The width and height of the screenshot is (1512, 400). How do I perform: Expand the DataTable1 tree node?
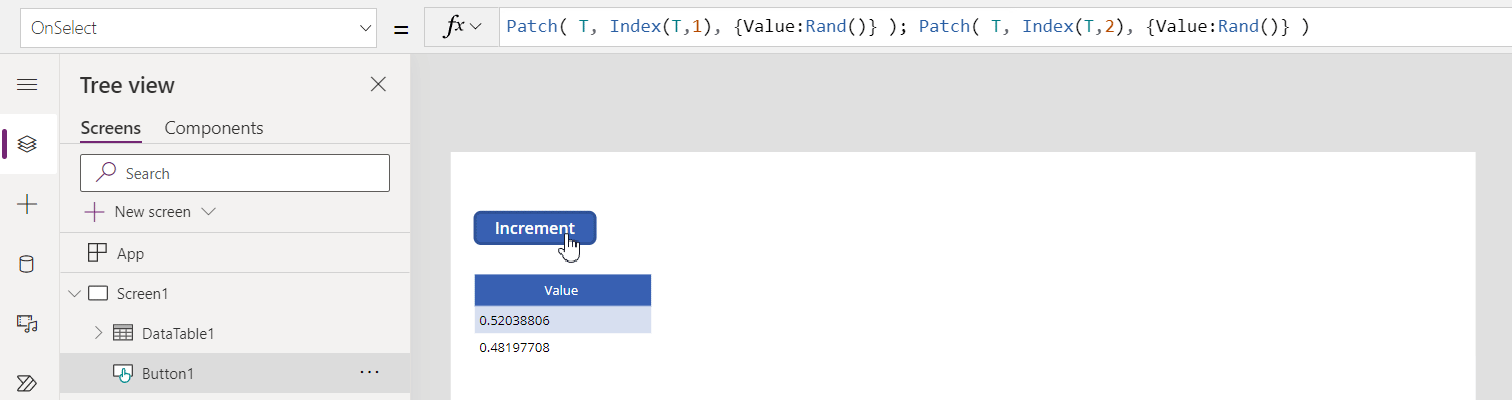coord(98,333)
